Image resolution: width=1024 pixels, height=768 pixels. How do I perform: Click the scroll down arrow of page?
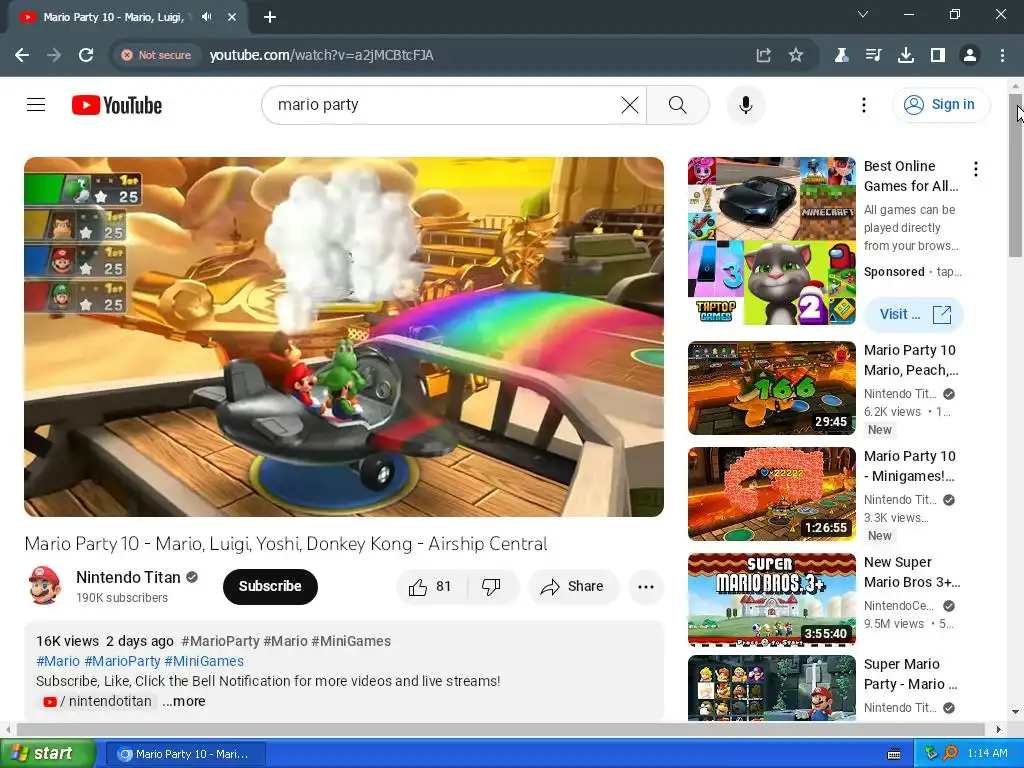[1016, 712]
